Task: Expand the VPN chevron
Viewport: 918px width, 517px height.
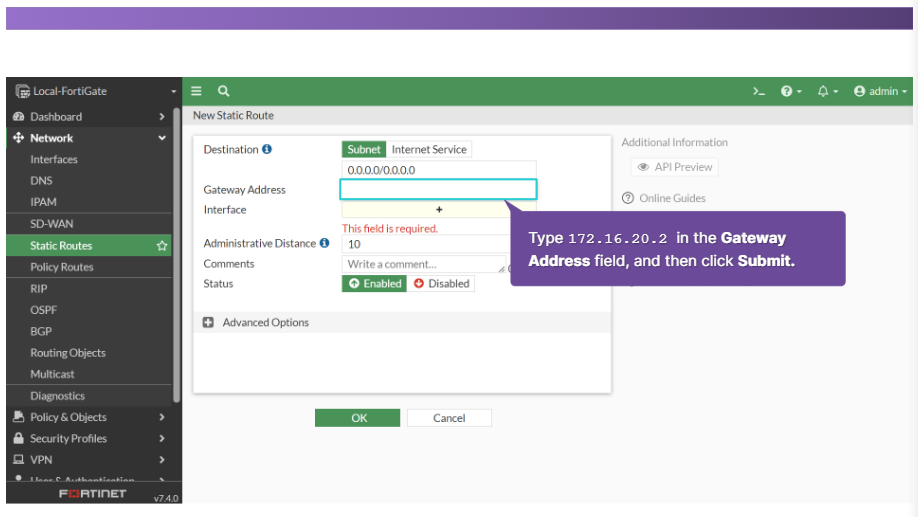Action: pos(162,460)
